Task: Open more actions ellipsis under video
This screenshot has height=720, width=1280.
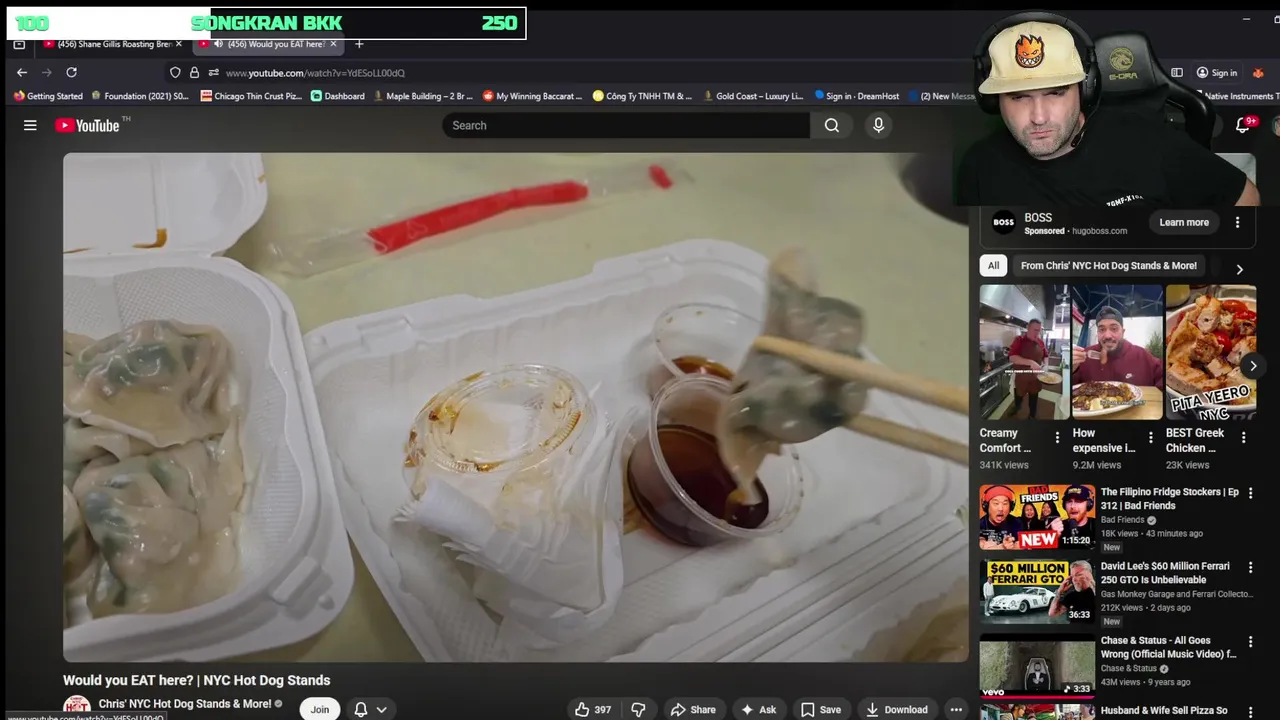Action: coord(956,709)
